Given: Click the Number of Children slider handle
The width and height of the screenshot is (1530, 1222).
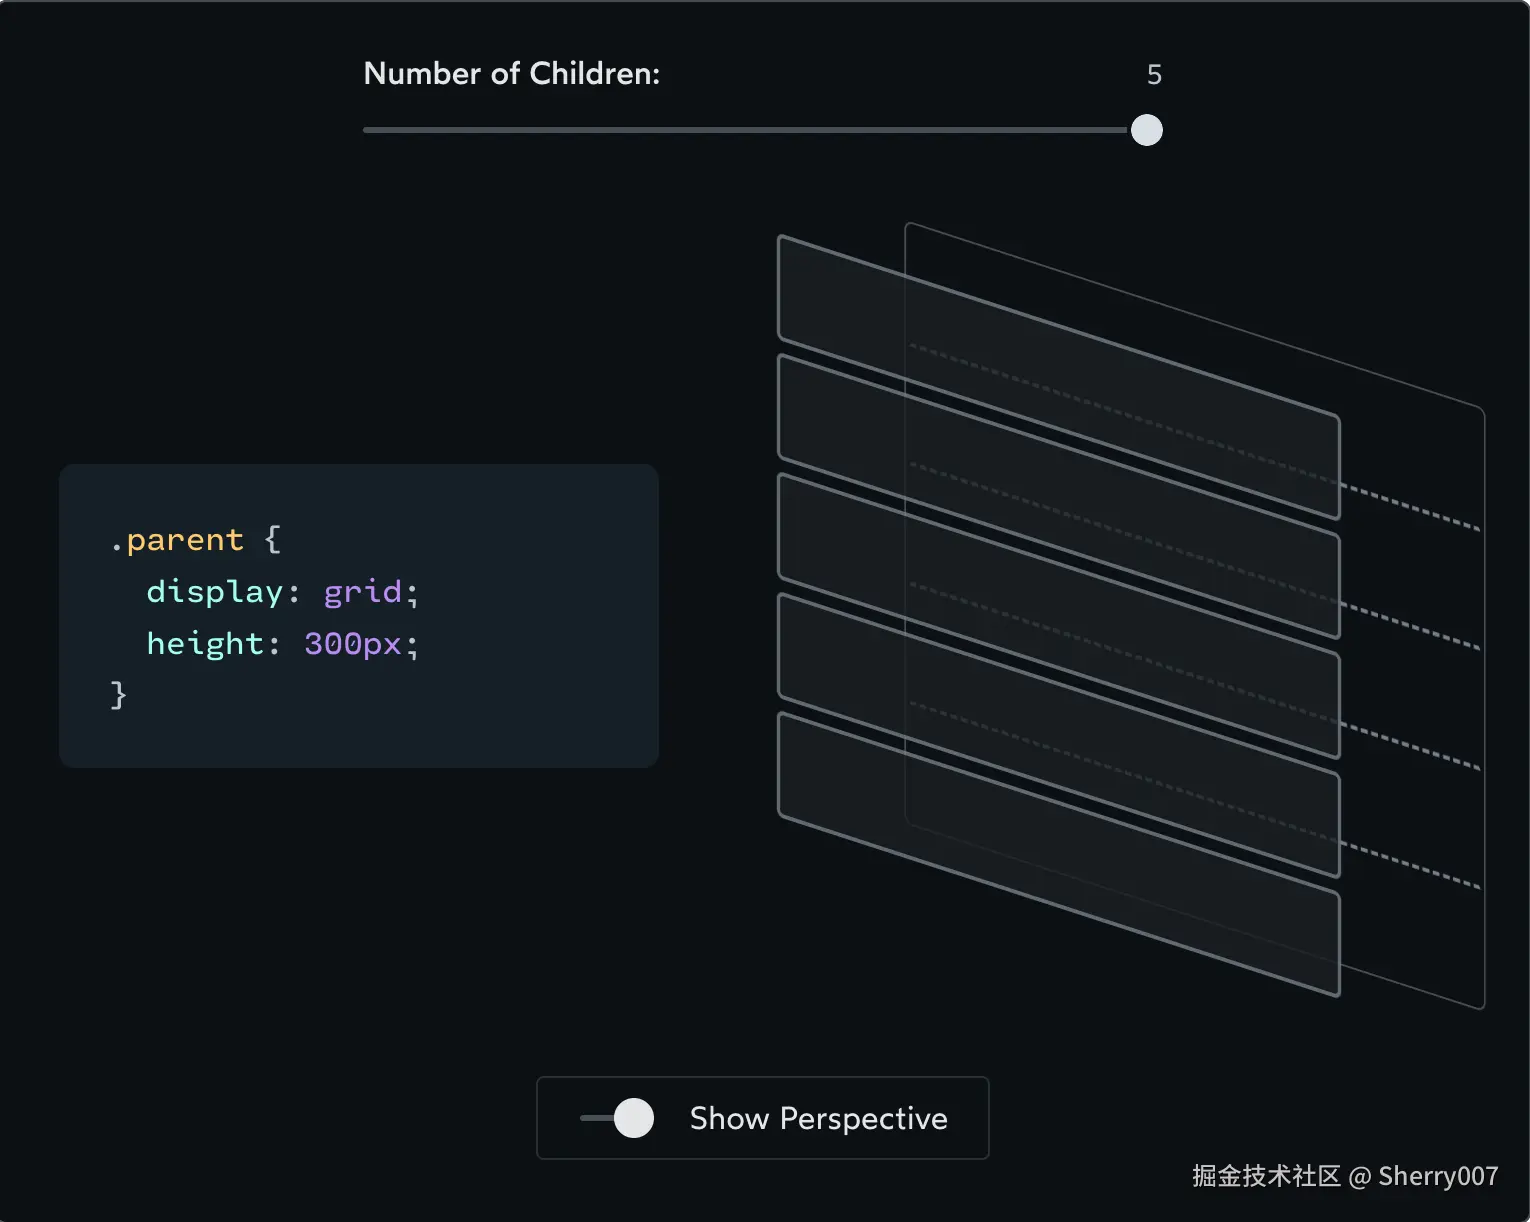Looking at the screenshot, I should coord(1146,130).
